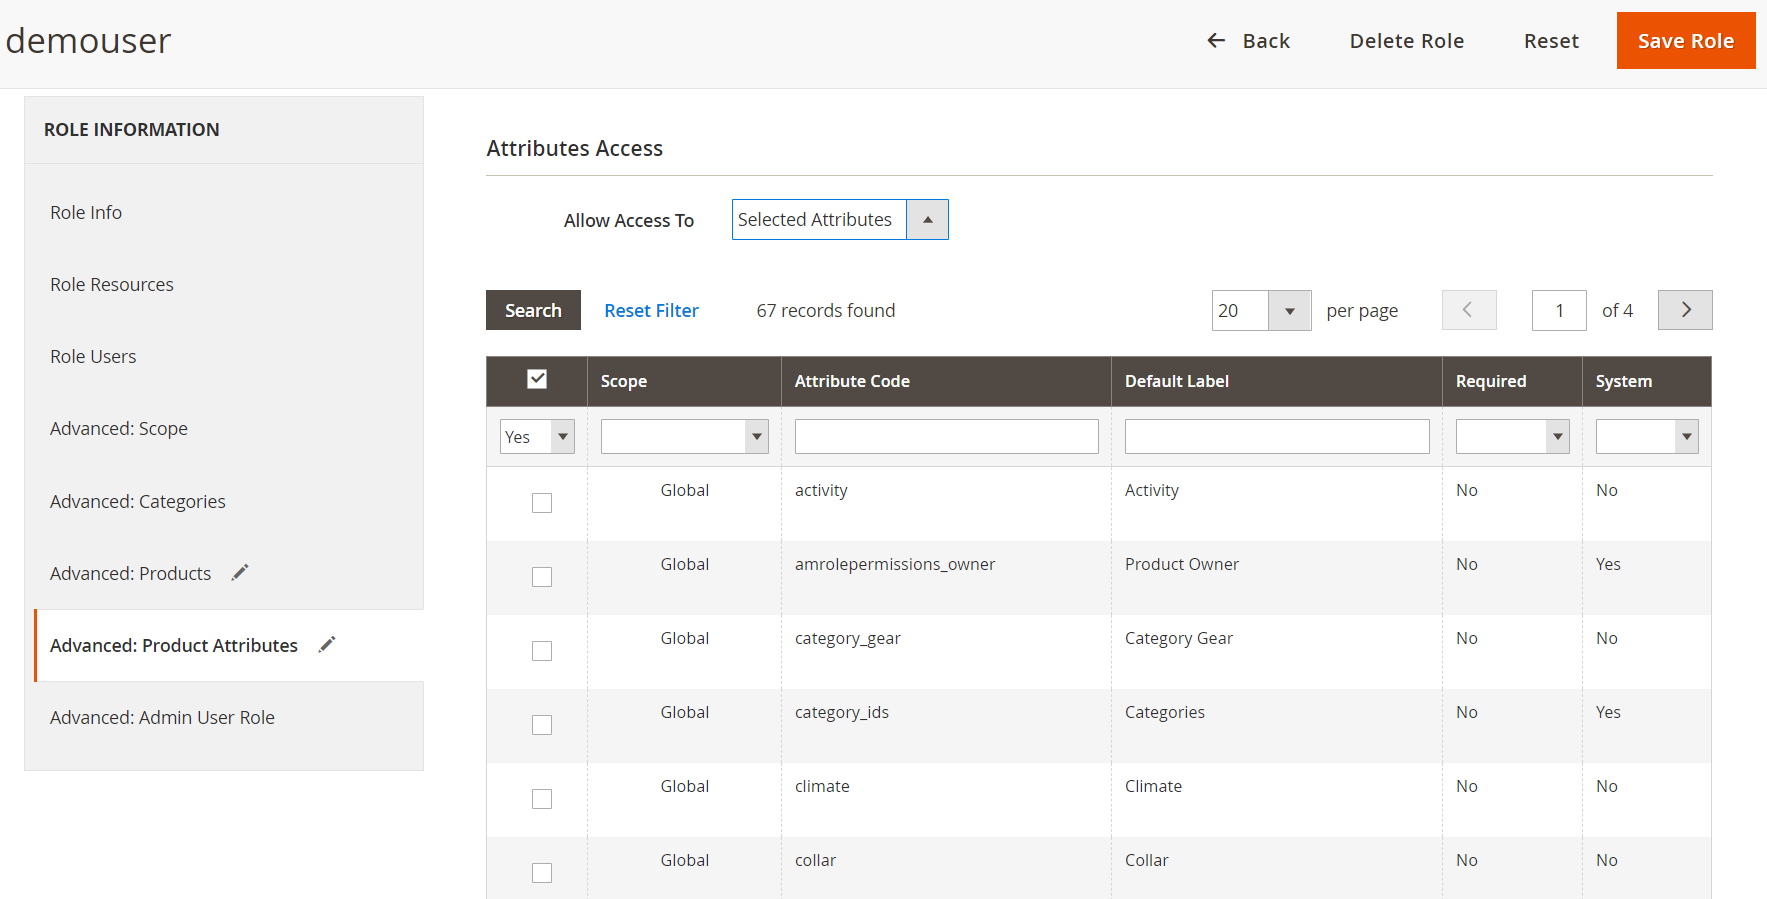
Task: Click the Delete Role button
Action: click(1407, 41)
